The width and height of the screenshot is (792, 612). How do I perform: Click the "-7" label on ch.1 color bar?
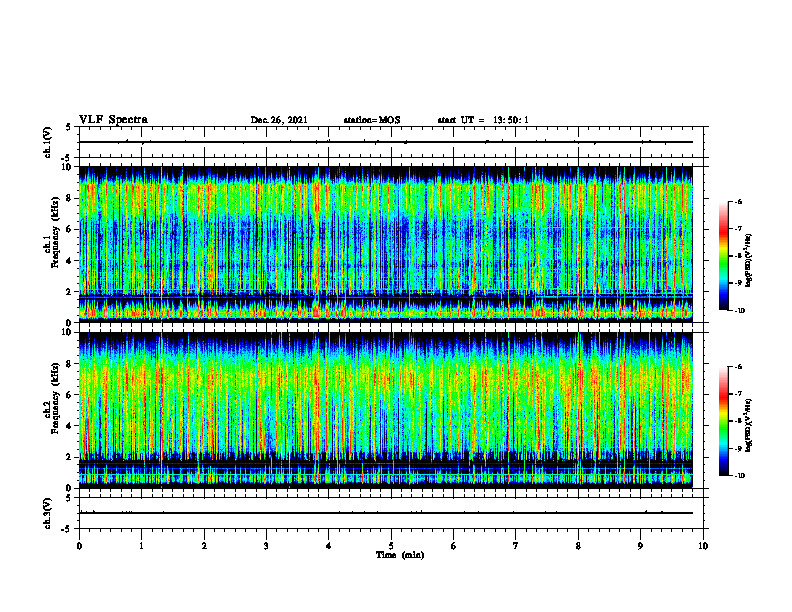(739, 229)
